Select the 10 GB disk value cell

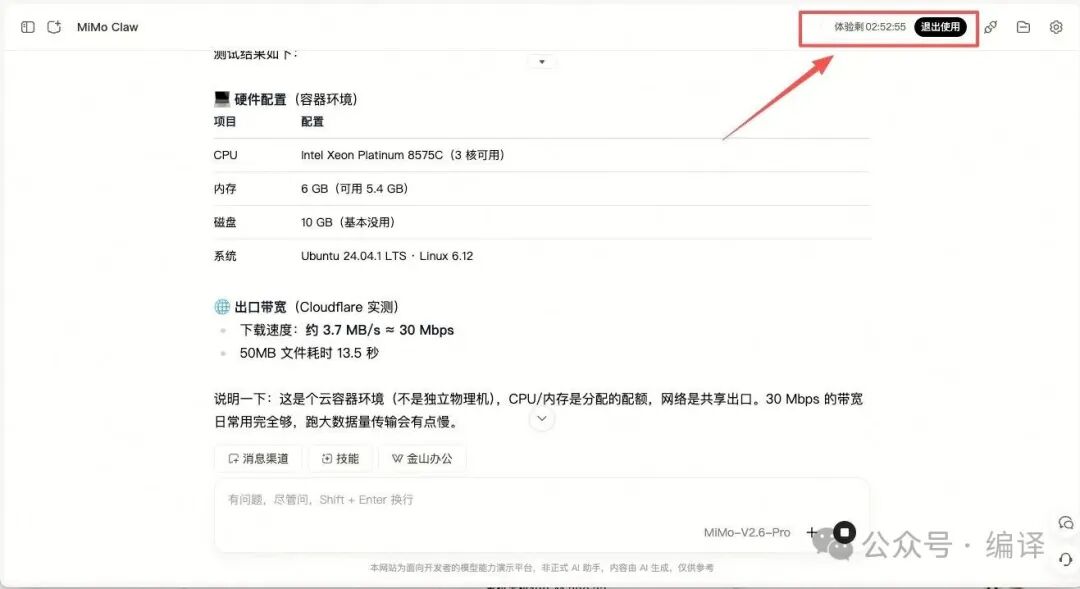[348, 223]
